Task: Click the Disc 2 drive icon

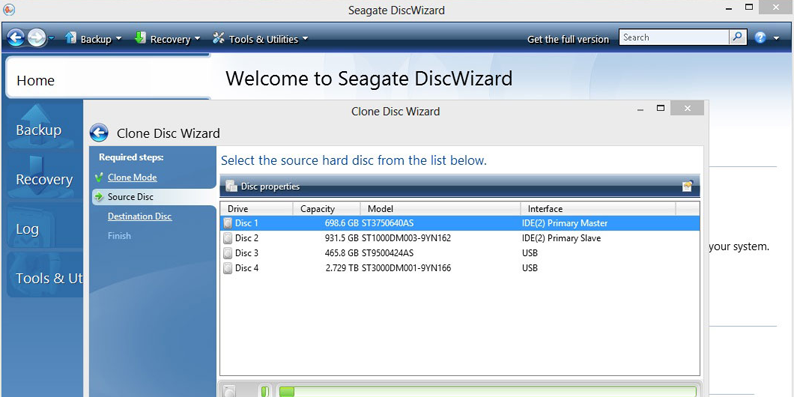Action: [x=228, y=238]
